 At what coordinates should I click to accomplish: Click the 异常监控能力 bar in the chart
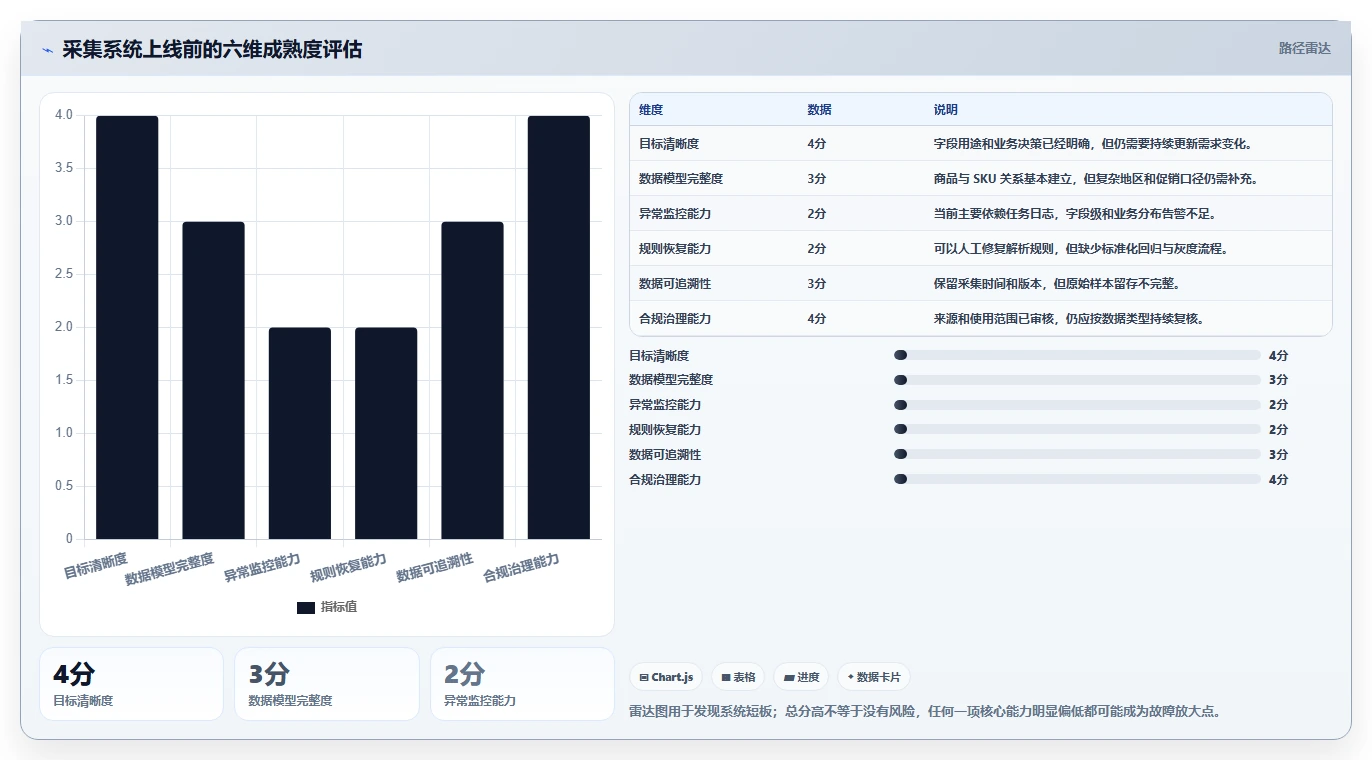click(299, 433)
